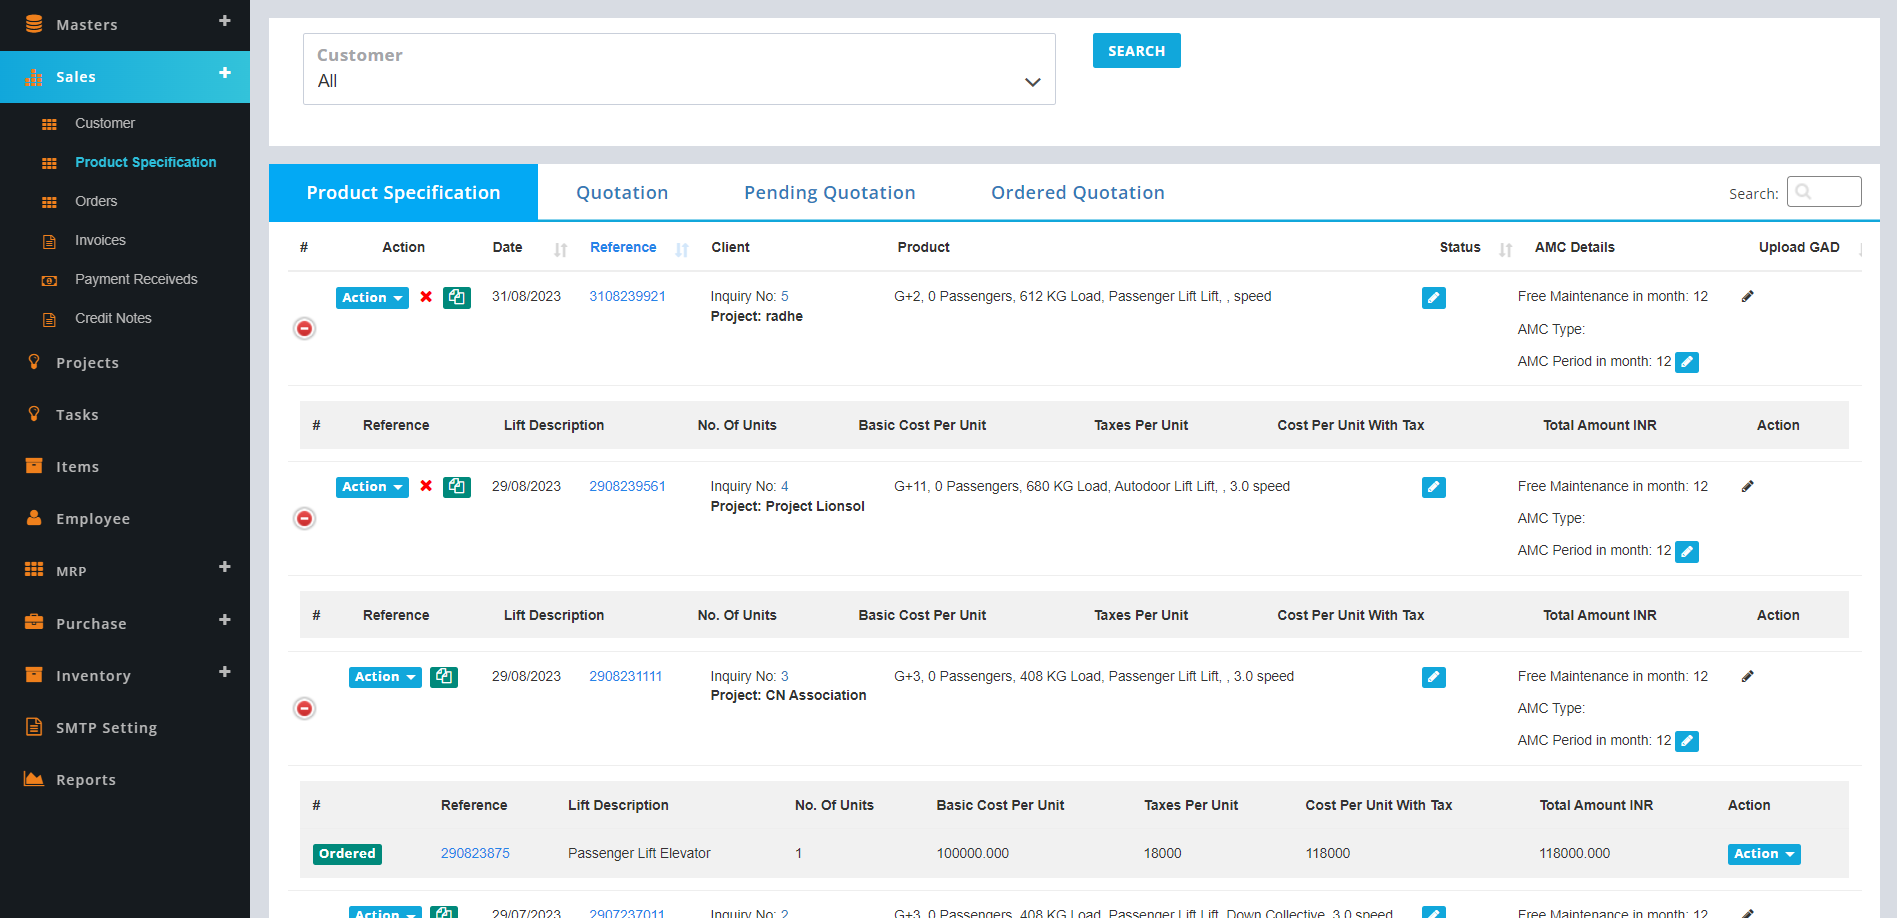Click the Ordered status badge
This screenshot has height=918, width=1897.
(347, 854)
